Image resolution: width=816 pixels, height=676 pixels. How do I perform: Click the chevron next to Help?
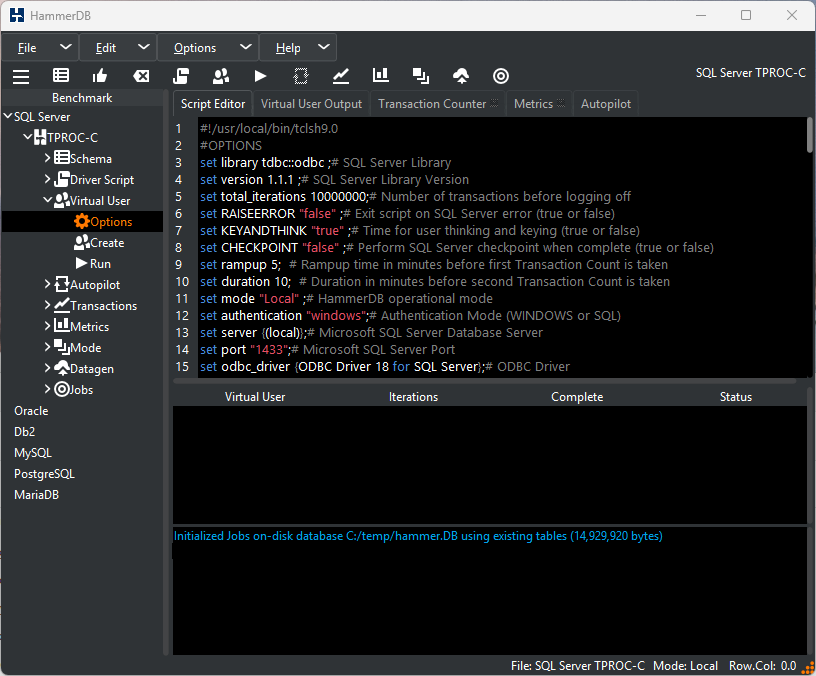[x=324, y=47]
